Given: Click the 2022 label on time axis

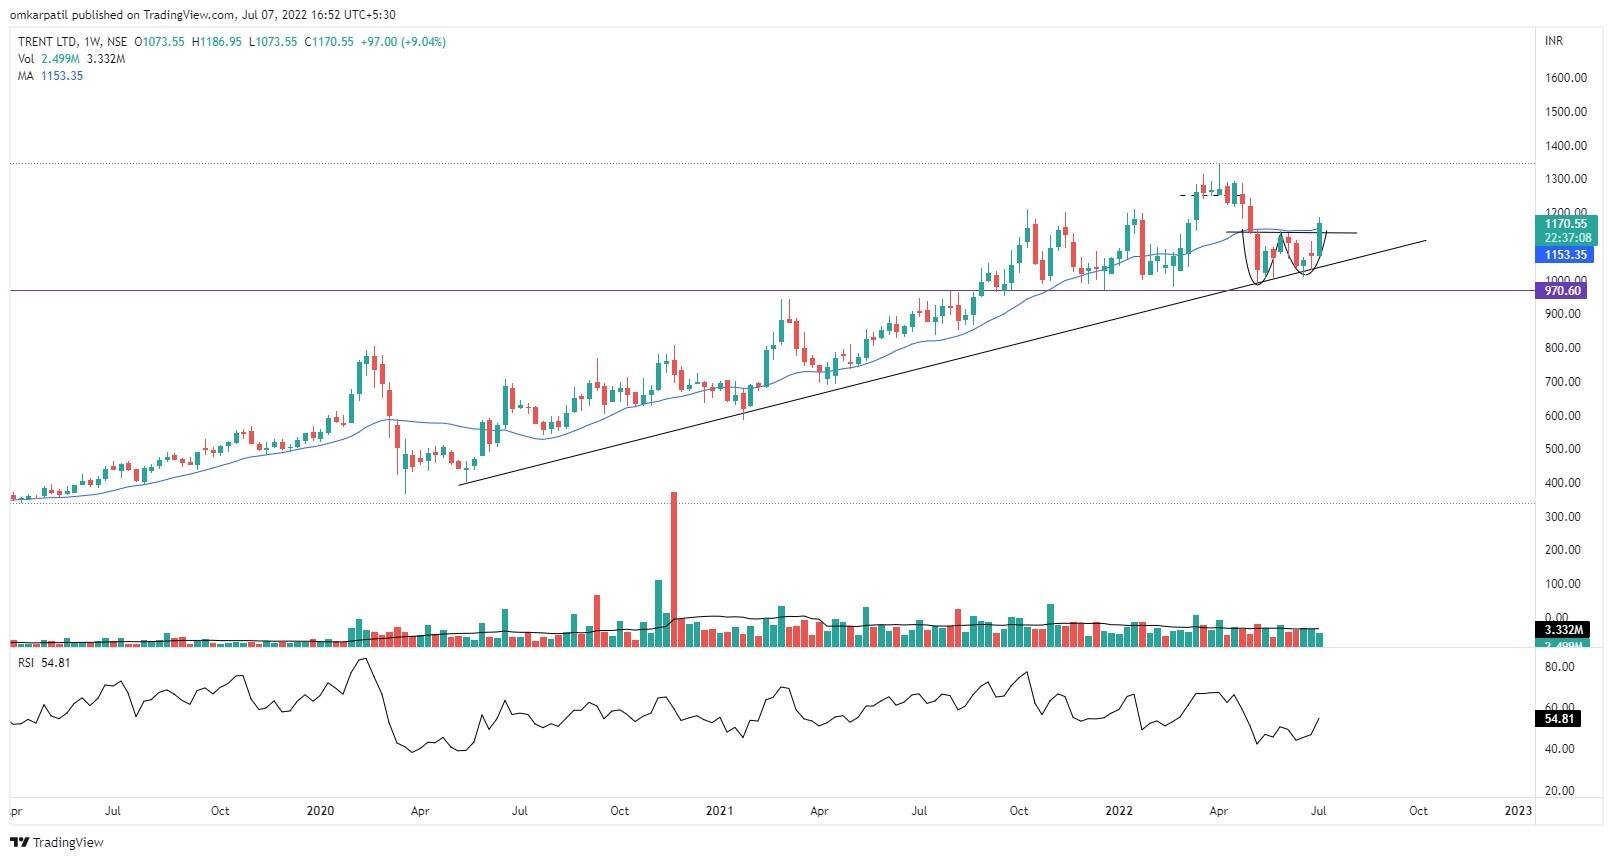Looking at the screenshot, I should (x=1118, y=811).
